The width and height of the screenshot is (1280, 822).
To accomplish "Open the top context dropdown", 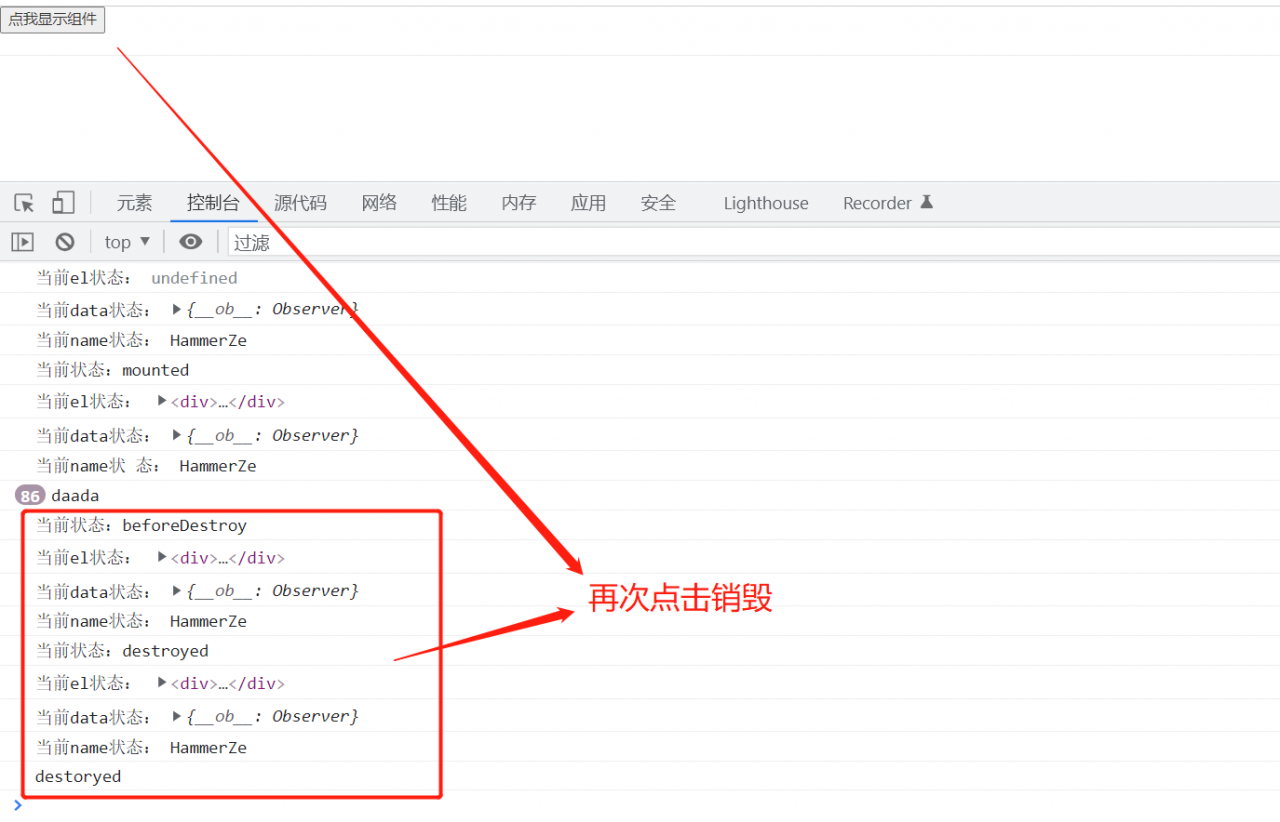I will (127, 242).
